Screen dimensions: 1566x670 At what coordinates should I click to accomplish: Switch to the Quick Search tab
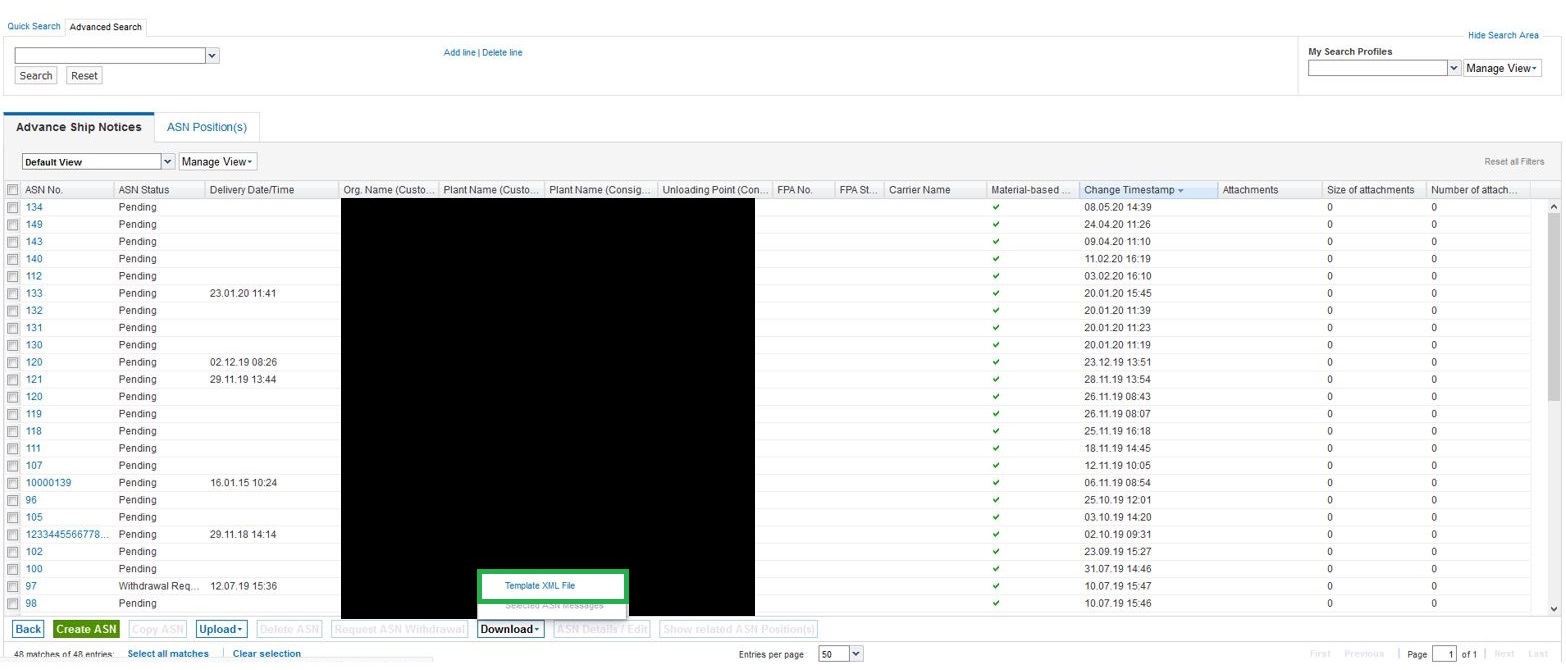pyautogui.click(x=34, y=26)
